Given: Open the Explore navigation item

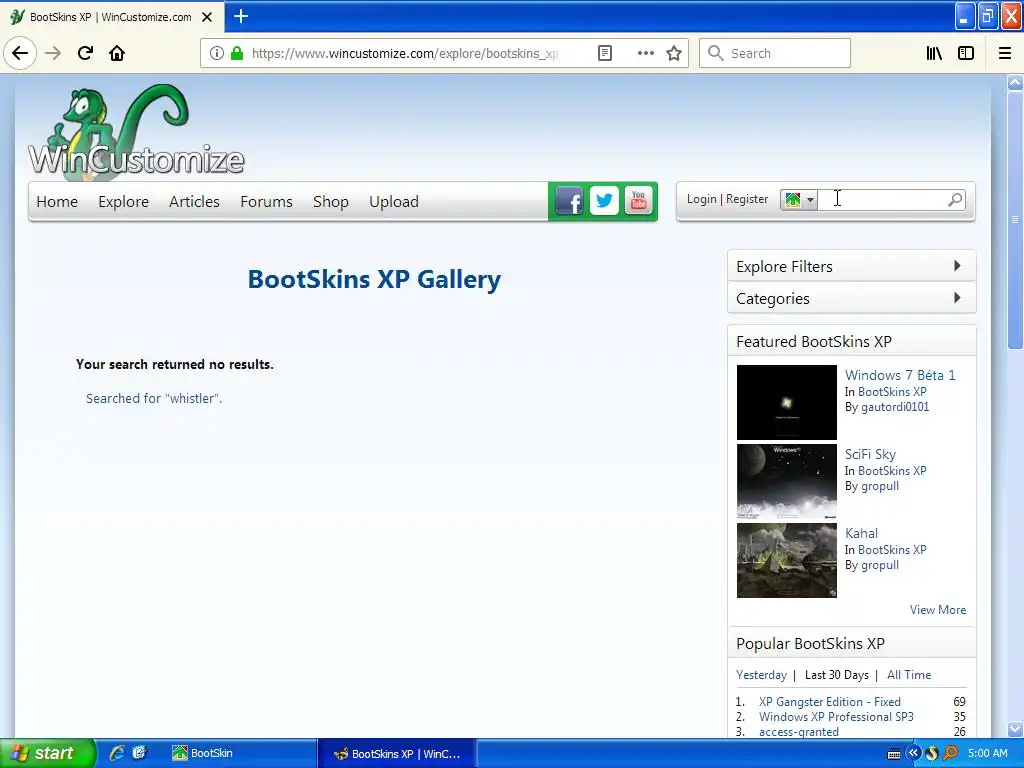Looking at the screenshot, I should pyautogui.click(x=123, y=202).
